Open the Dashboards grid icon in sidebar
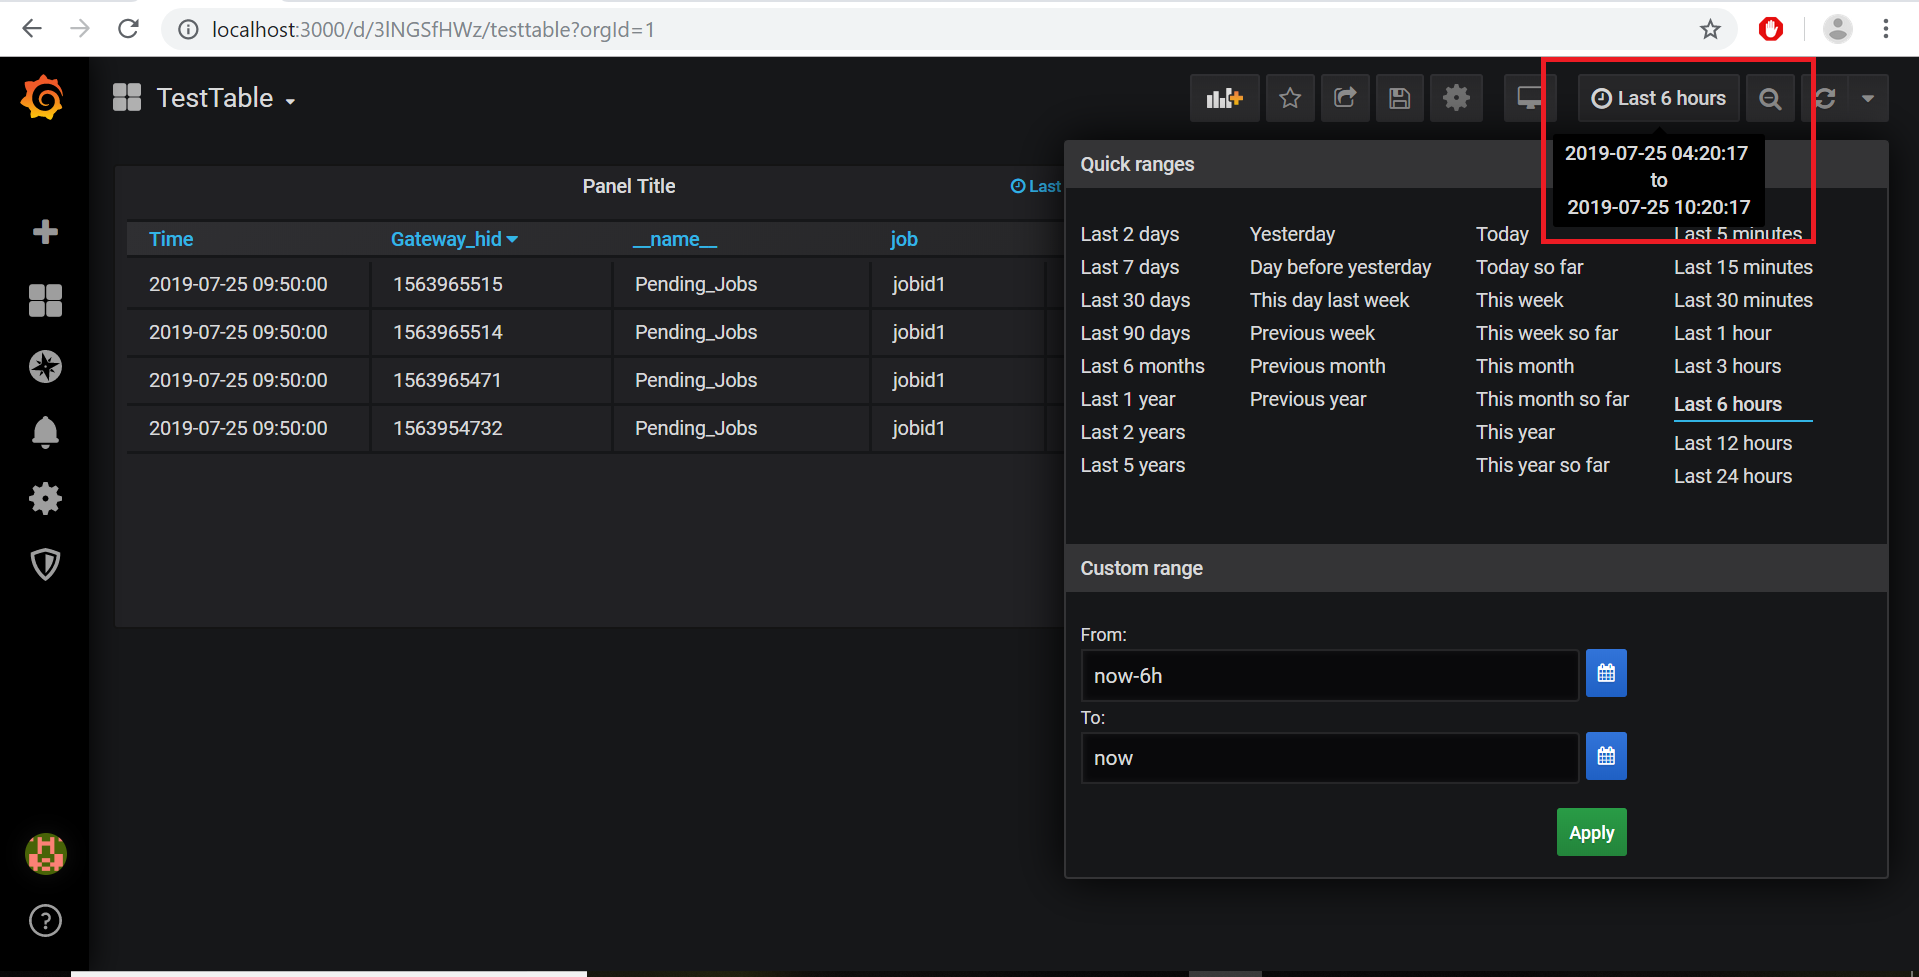The width and height of the screenshot is (1919, 977). point(45,300)
